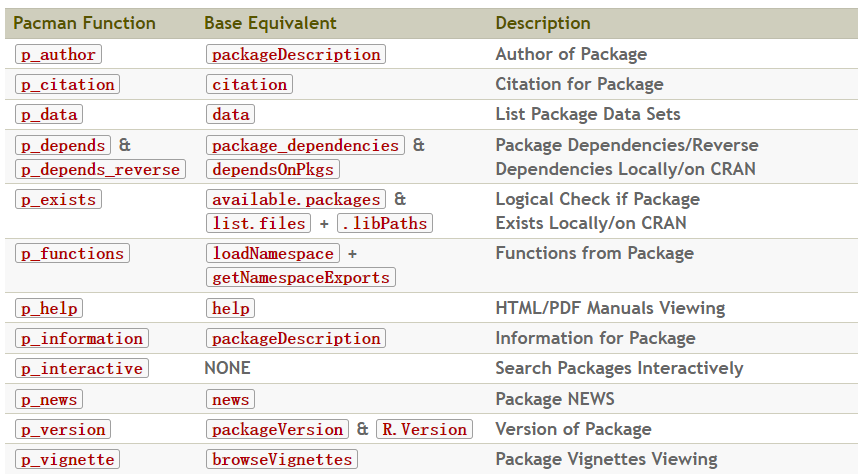Viewport: 861px width, 474px height.
Task: Click the list.files code label
Action: (259, 223)
